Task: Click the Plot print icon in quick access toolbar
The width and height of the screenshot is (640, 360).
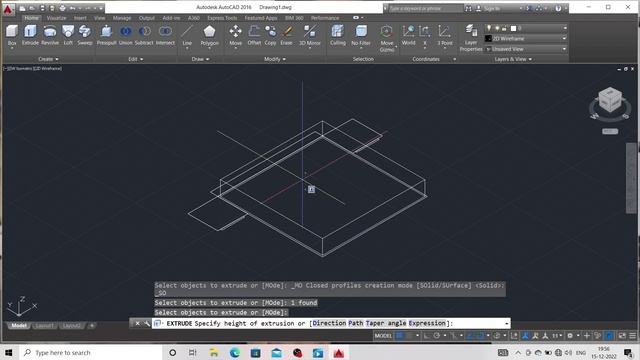Action: click(x=62, y=8)
